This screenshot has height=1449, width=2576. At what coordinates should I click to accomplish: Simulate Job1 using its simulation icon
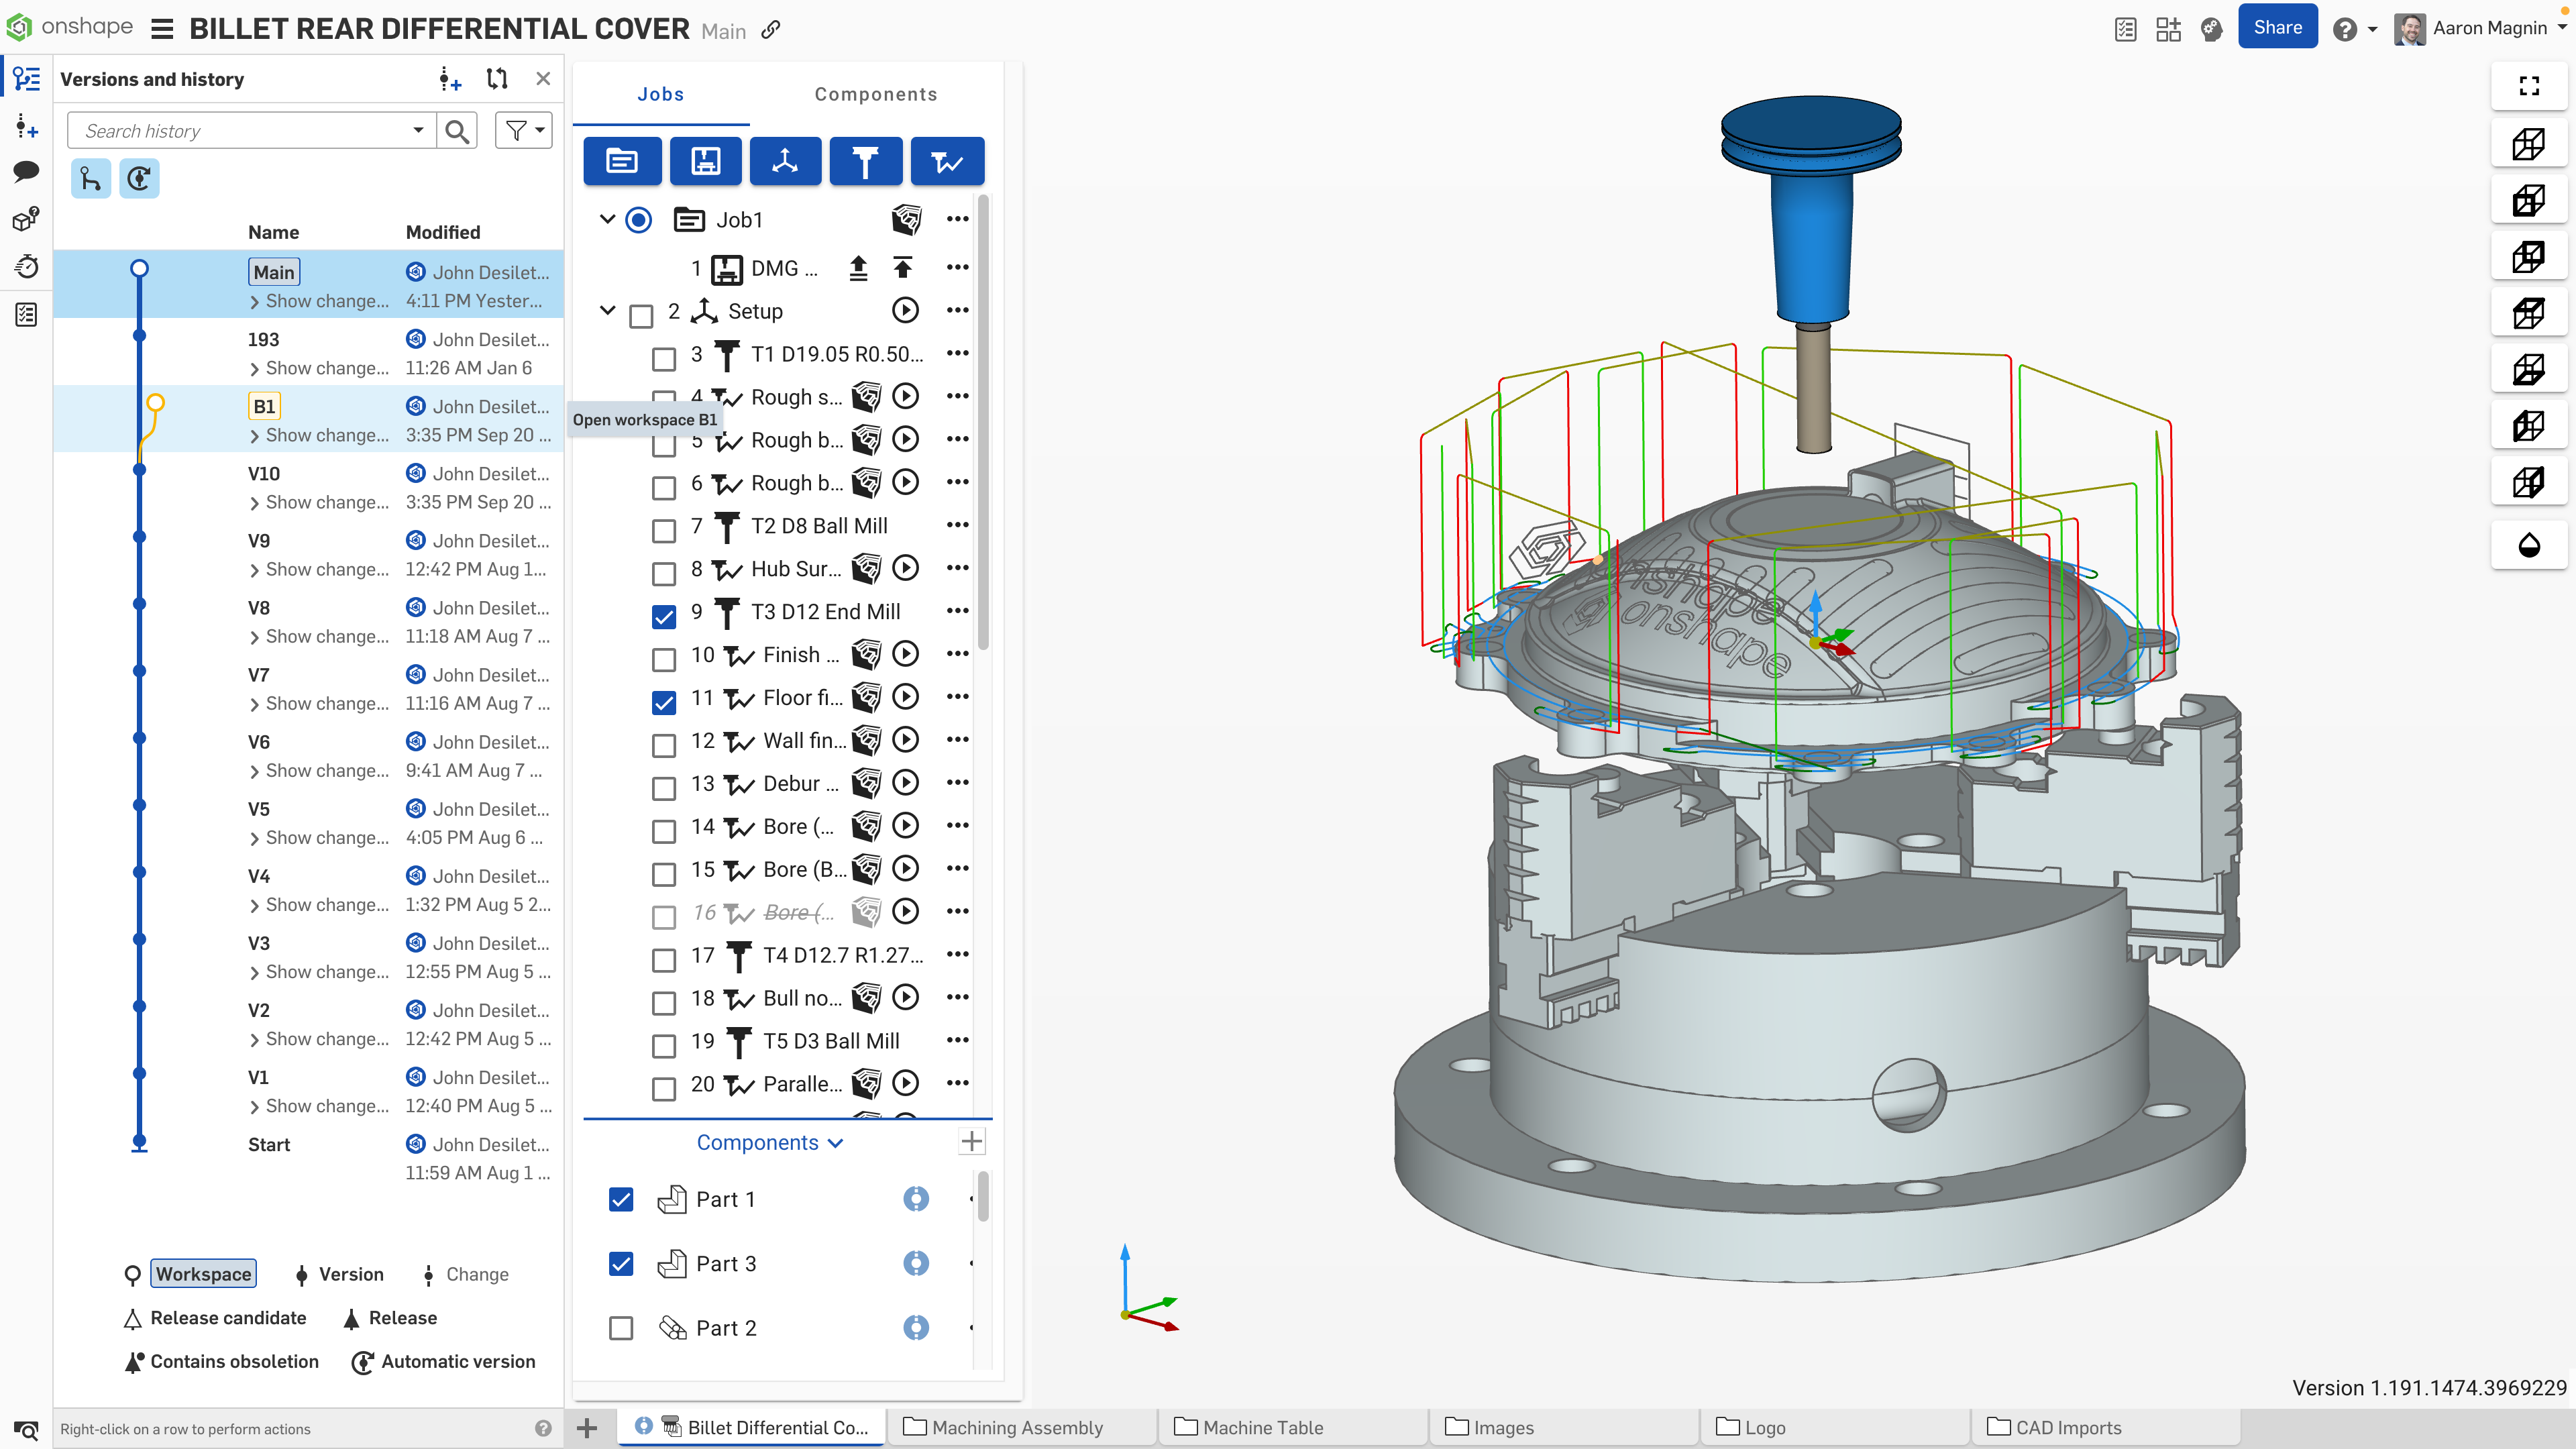[906, 219]
